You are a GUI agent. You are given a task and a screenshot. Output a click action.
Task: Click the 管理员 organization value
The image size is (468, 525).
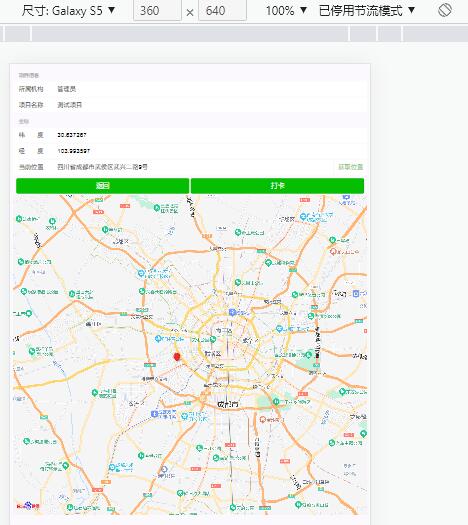click(x=67, y=89)
